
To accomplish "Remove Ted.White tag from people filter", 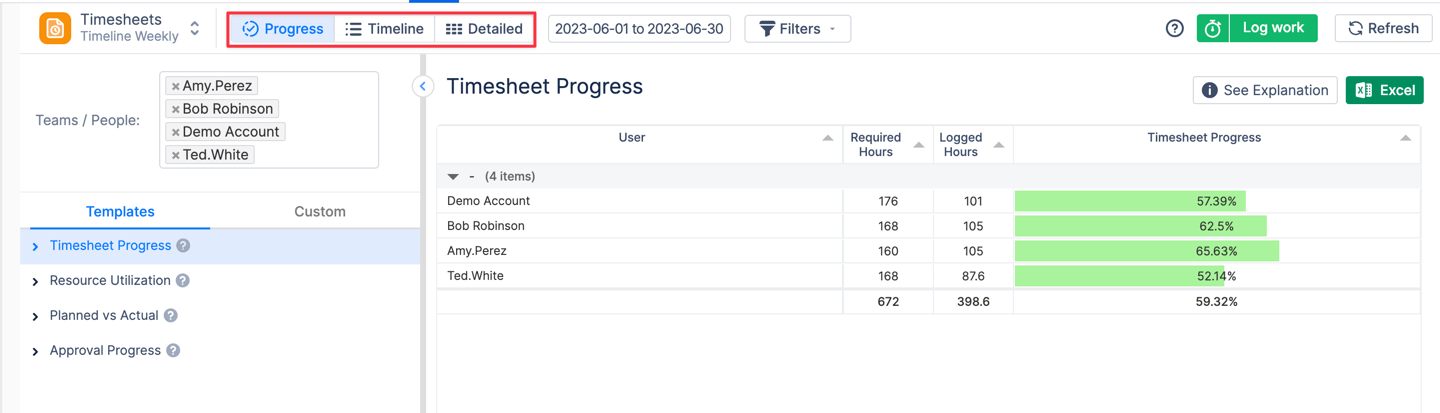I will click(x=175, y=156).
